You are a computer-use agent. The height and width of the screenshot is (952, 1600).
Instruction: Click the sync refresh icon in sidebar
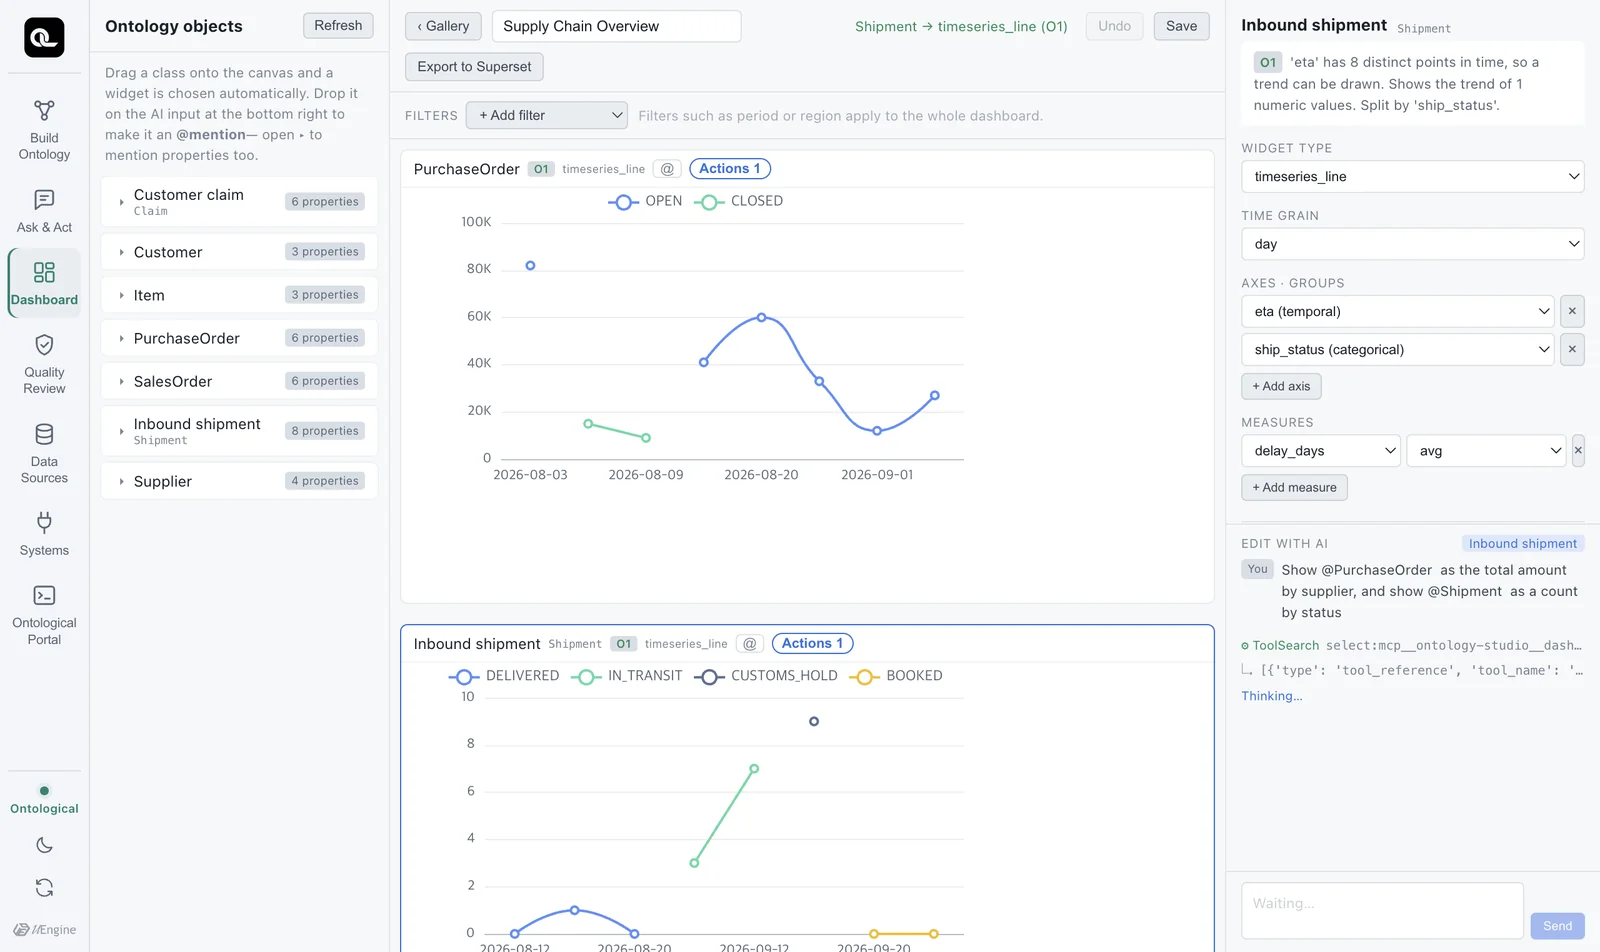tap(44, 887)
